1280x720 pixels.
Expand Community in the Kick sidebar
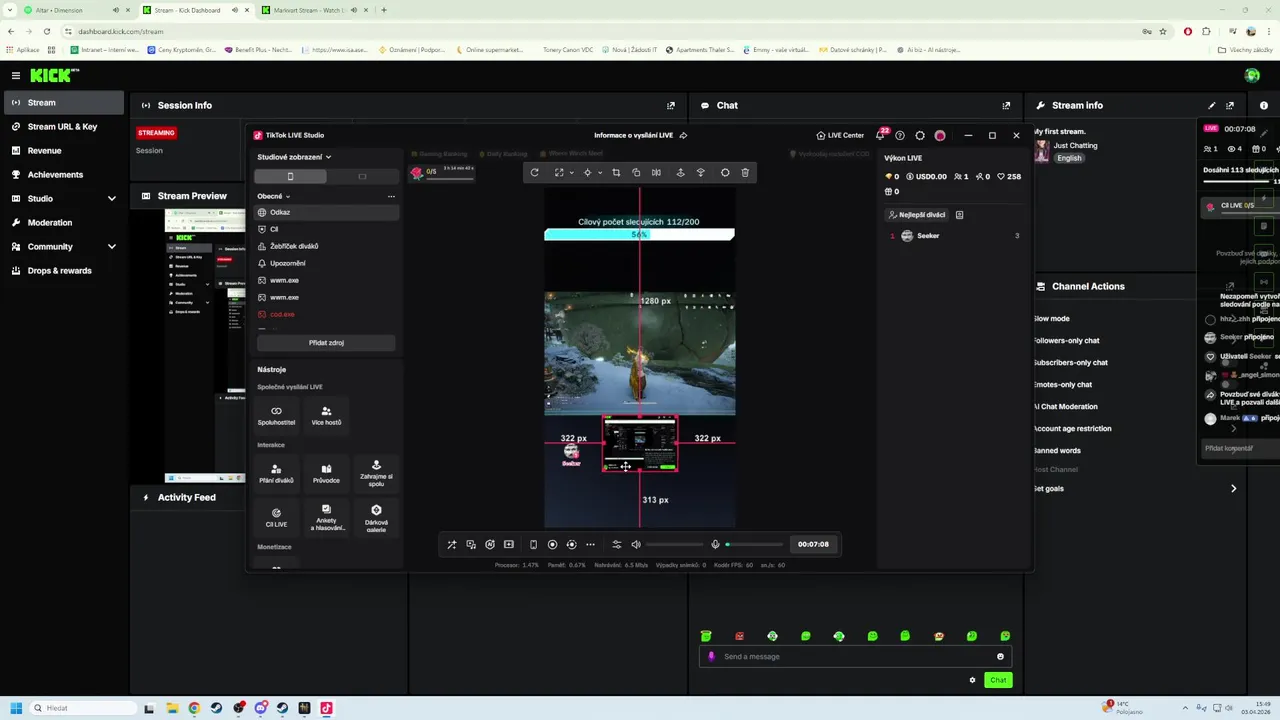111,247
